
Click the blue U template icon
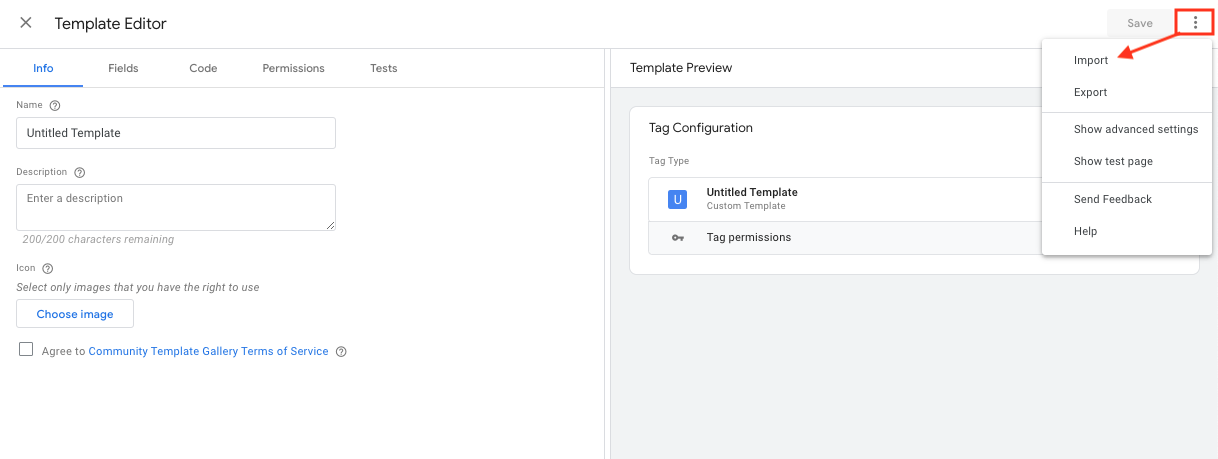coord(677,199)
